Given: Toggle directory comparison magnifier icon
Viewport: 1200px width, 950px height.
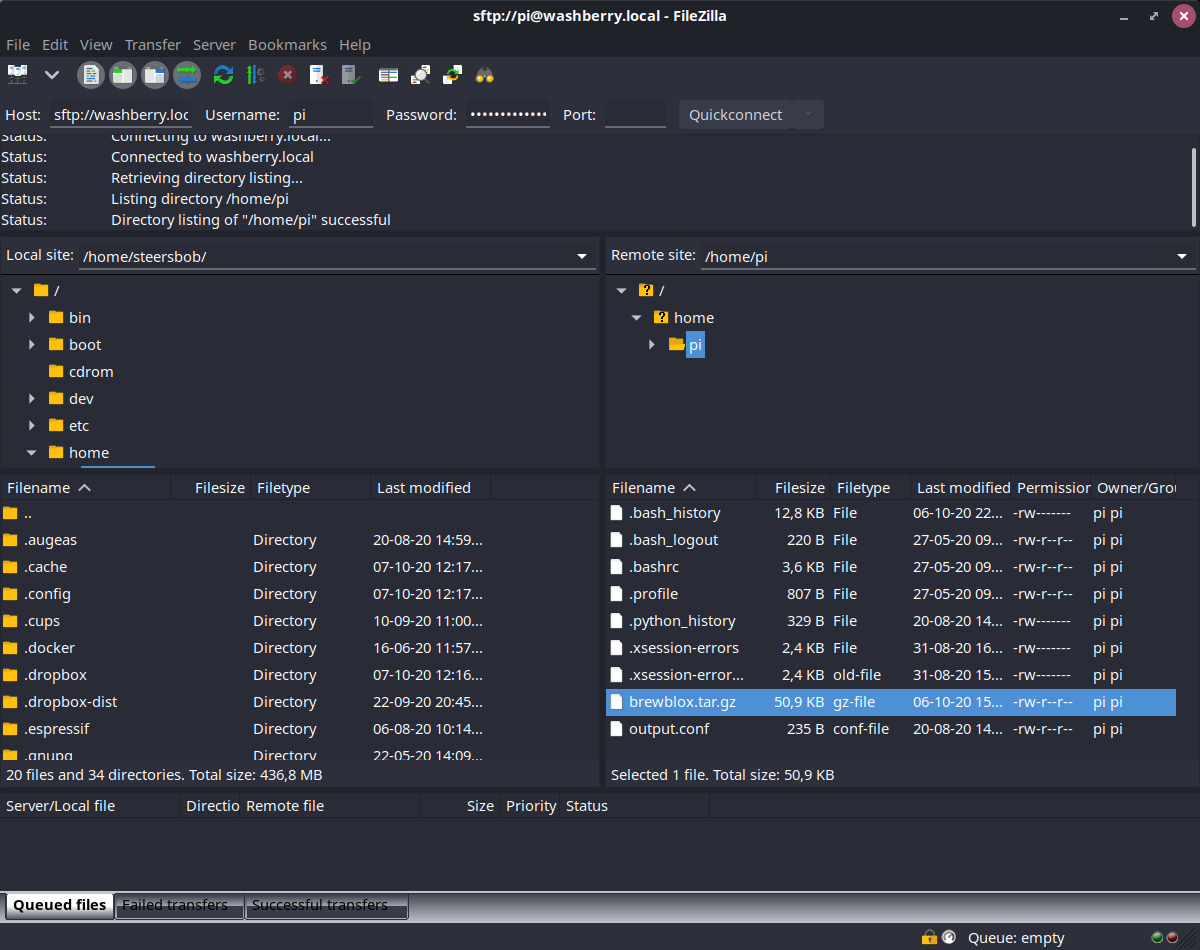Looking at the screenshot, I should coord(421,75).
